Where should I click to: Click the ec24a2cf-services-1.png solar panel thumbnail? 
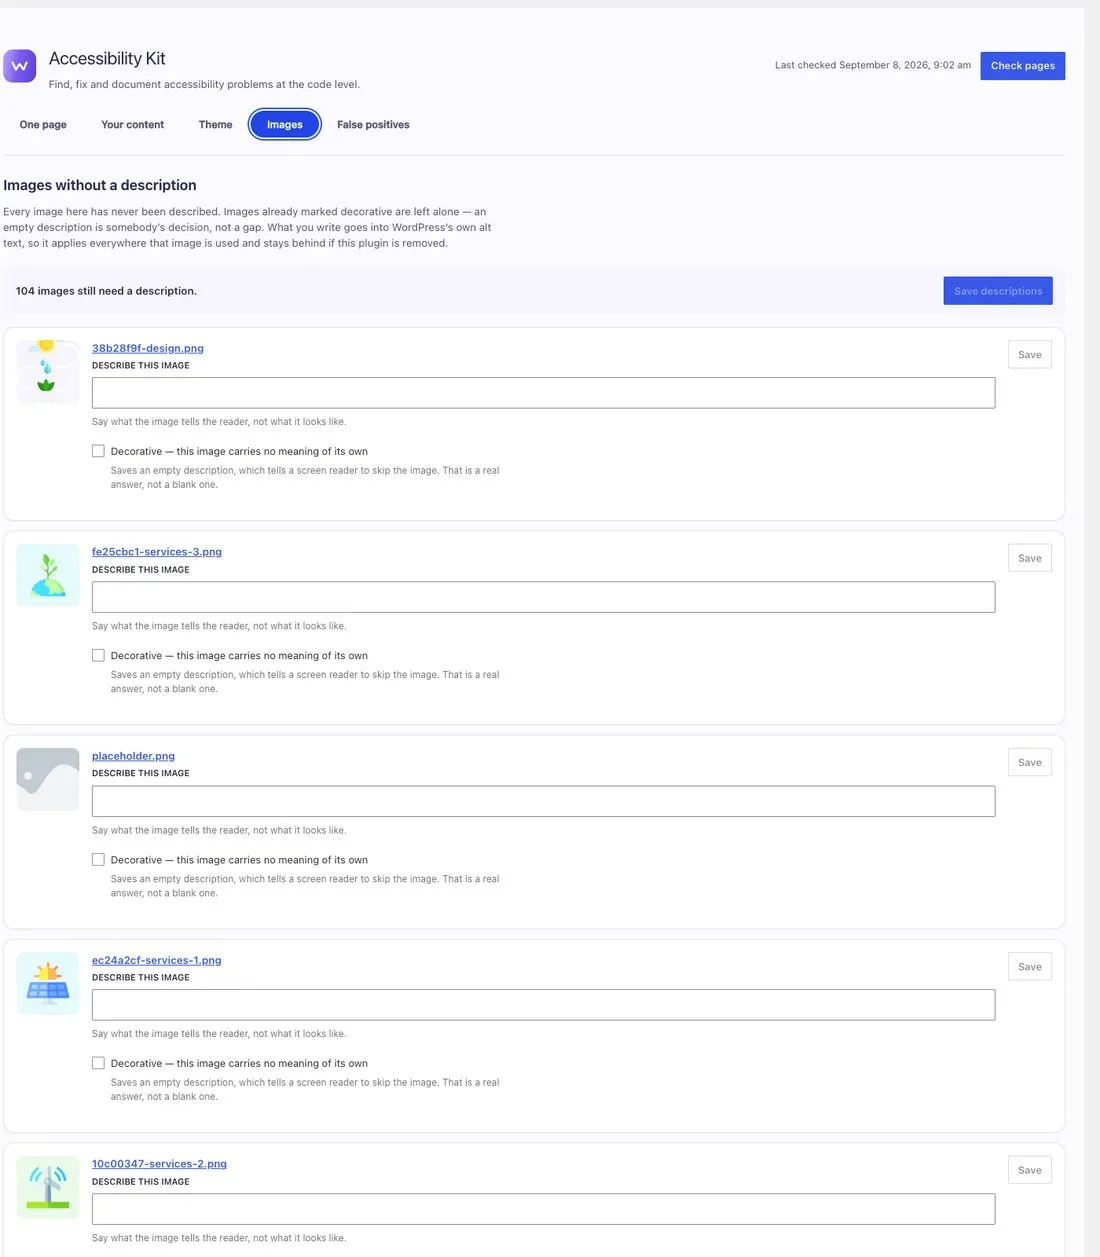pos(48,983)
